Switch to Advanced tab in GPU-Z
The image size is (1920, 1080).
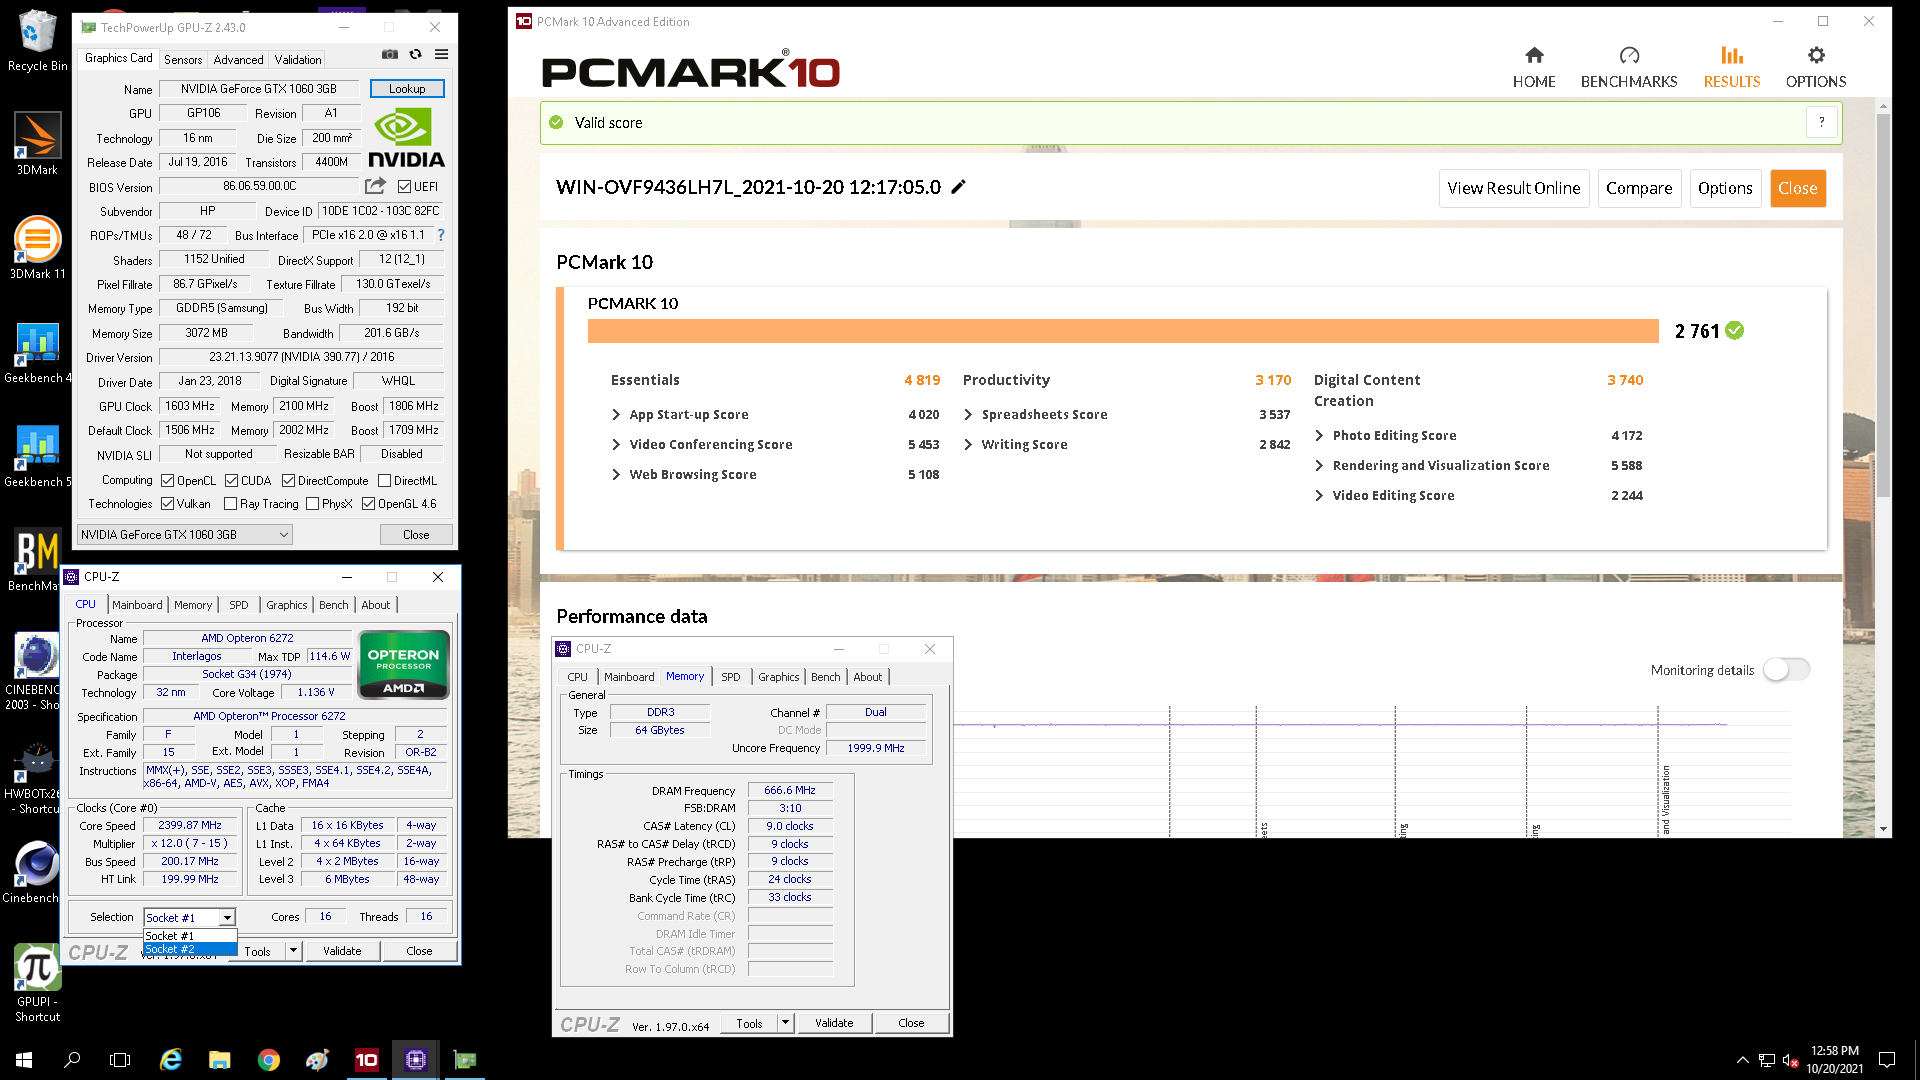(238, 60)
